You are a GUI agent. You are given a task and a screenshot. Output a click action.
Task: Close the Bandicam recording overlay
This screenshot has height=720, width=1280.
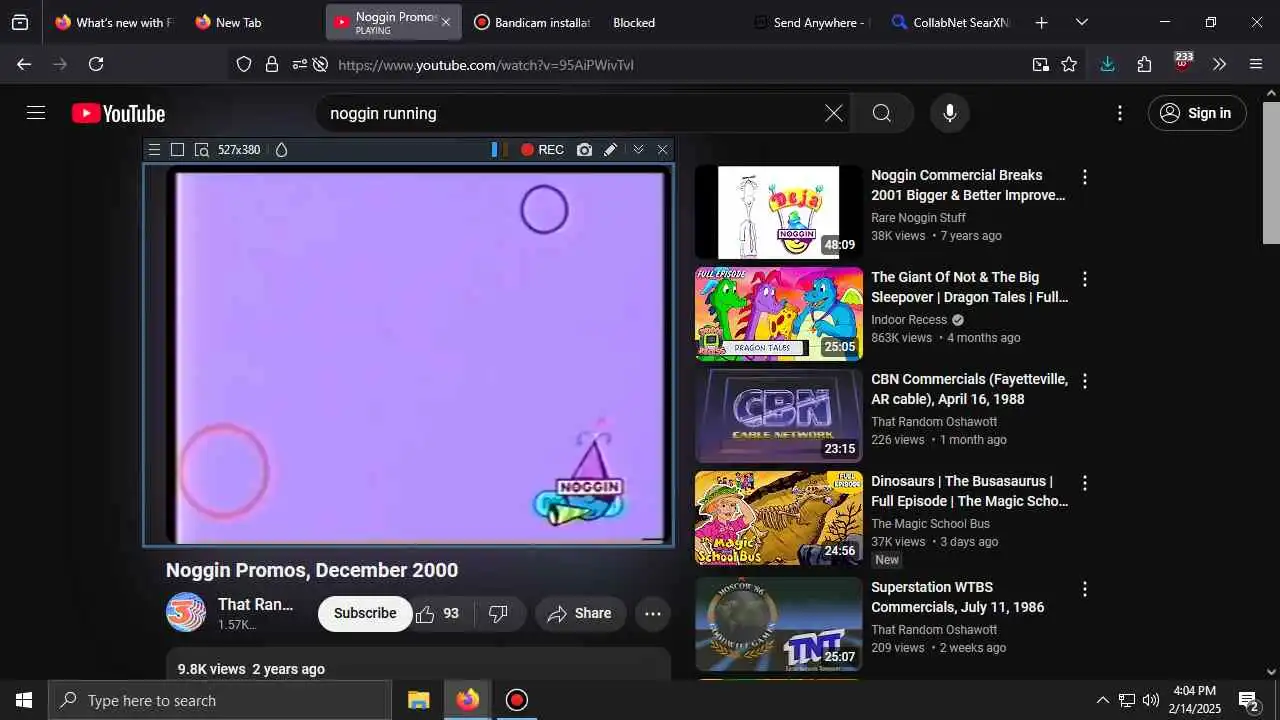tap(662, 150)
